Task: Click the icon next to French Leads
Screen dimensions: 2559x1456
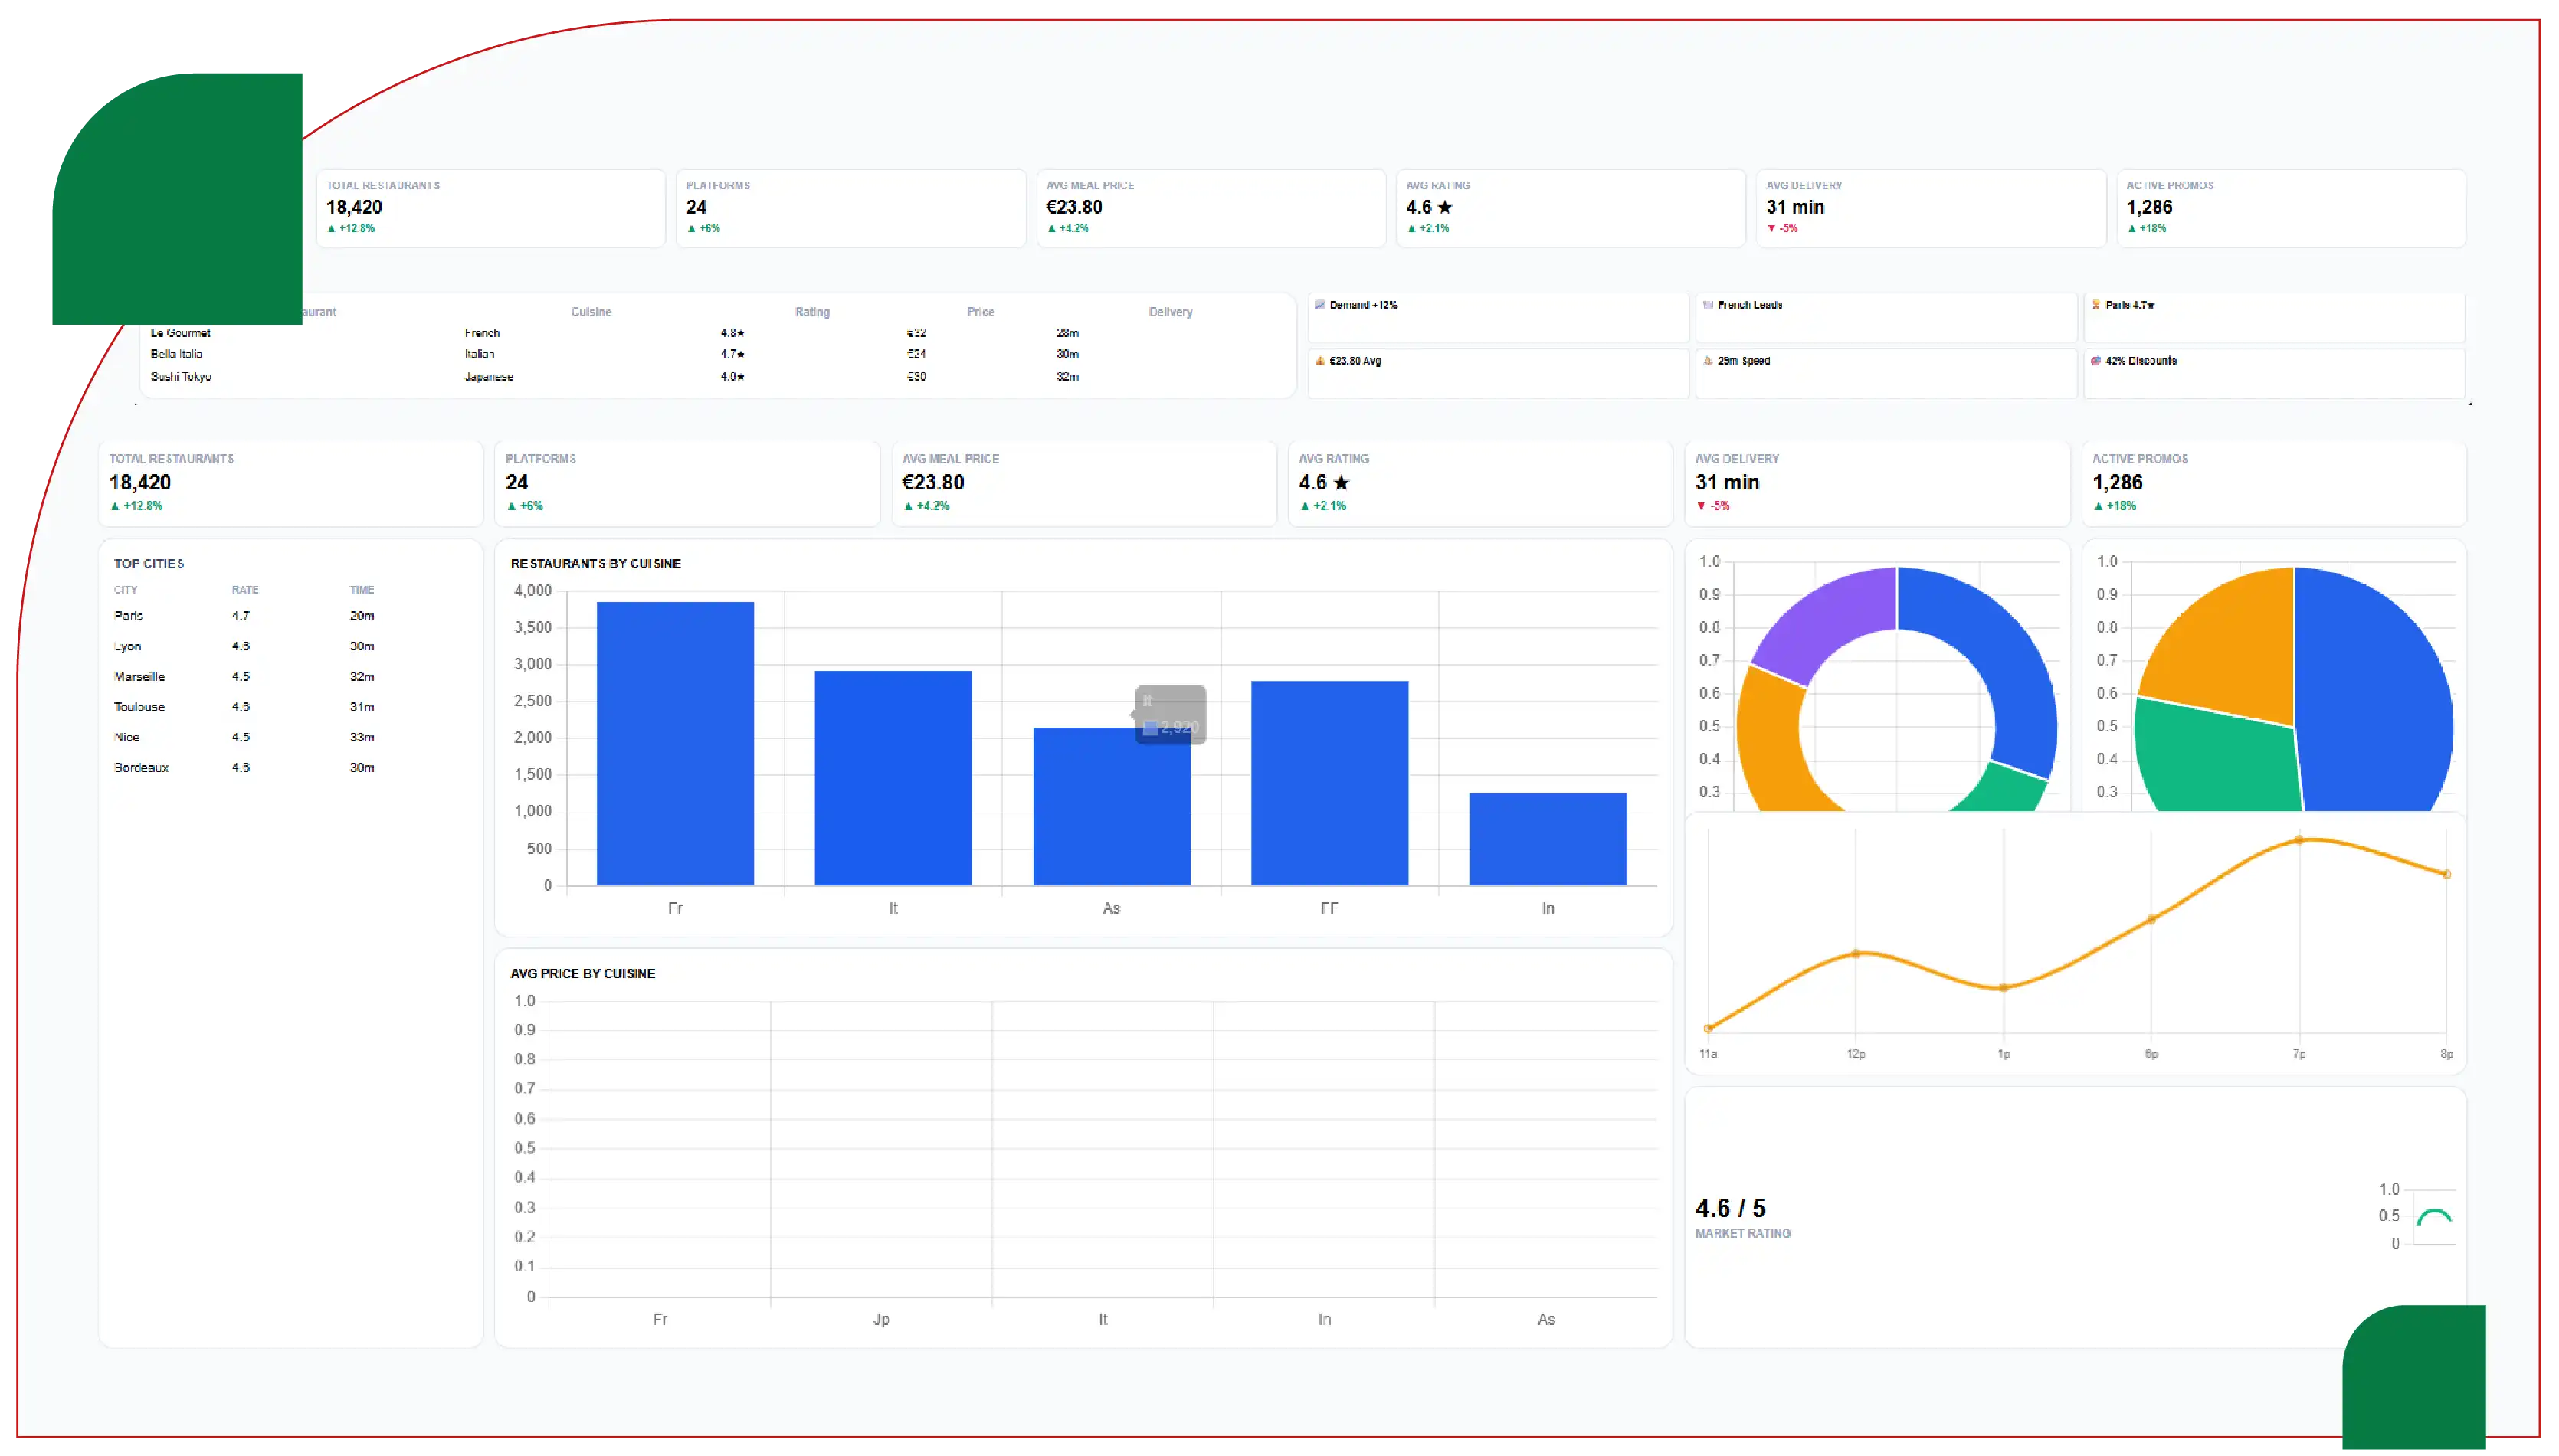Action: [x=1708, y=305]
